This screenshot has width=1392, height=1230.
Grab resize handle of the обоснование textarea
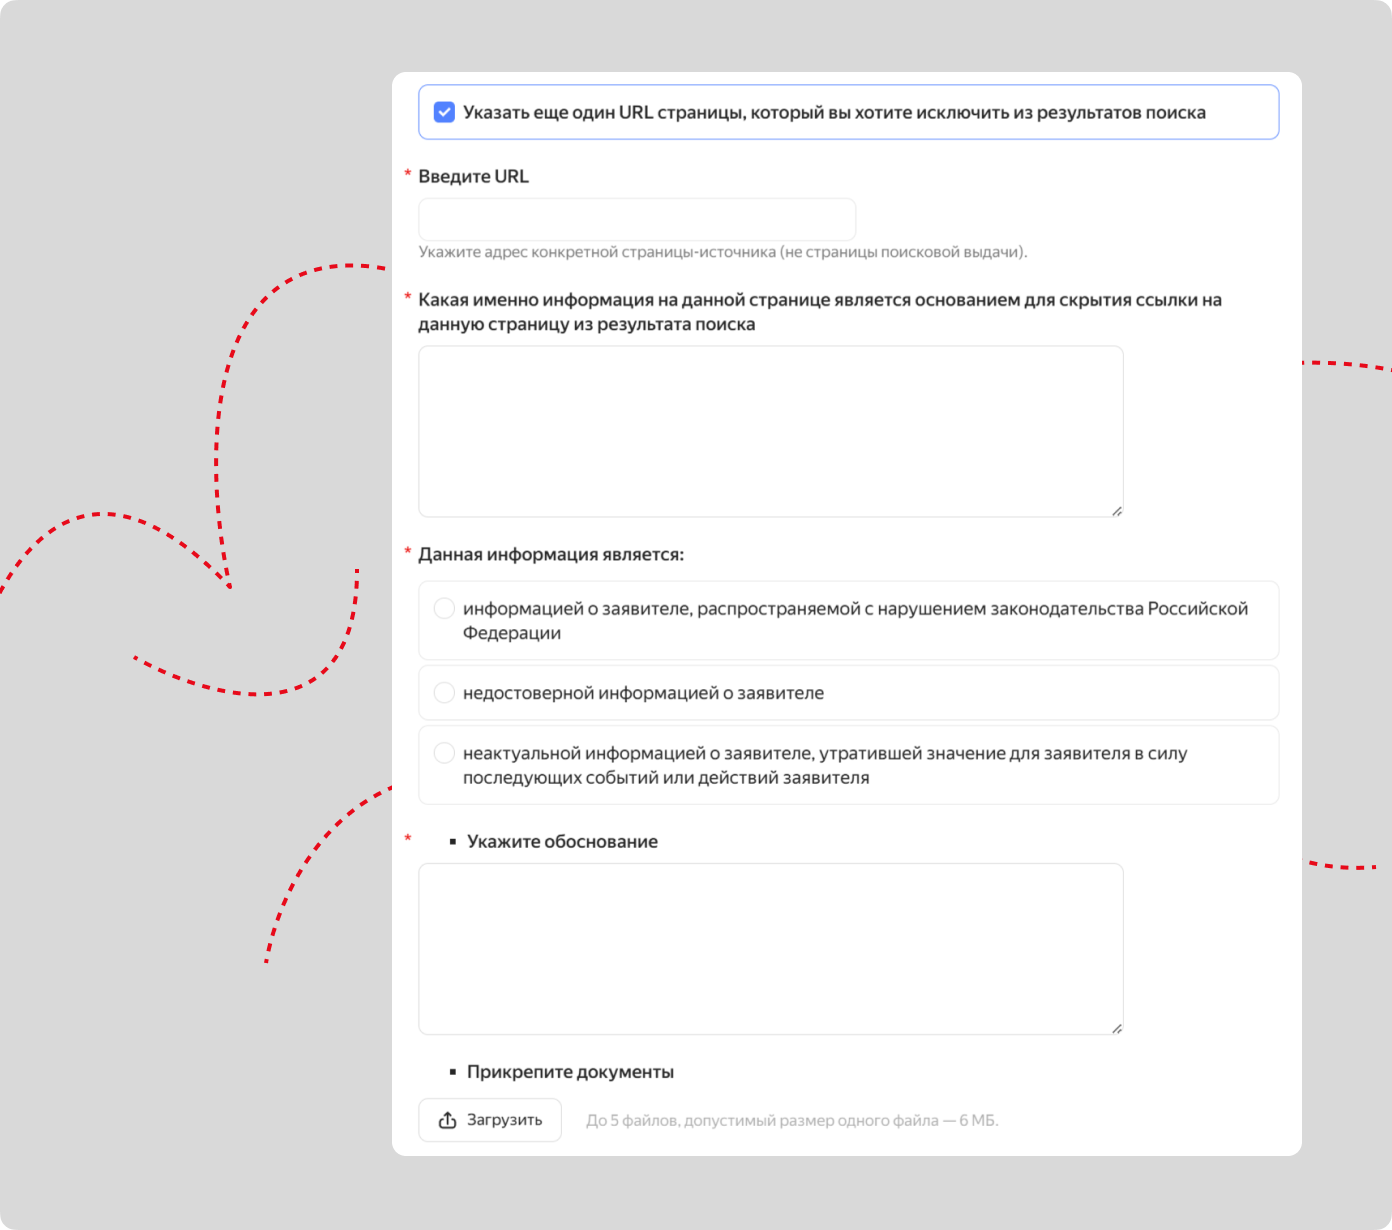click(1117, 1028)
